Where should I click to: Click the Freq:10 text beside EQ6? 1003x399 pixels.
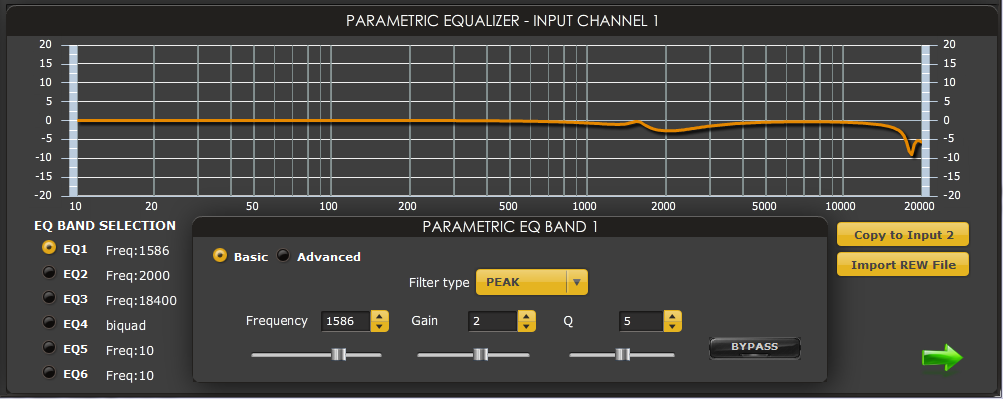coord(130,375)
